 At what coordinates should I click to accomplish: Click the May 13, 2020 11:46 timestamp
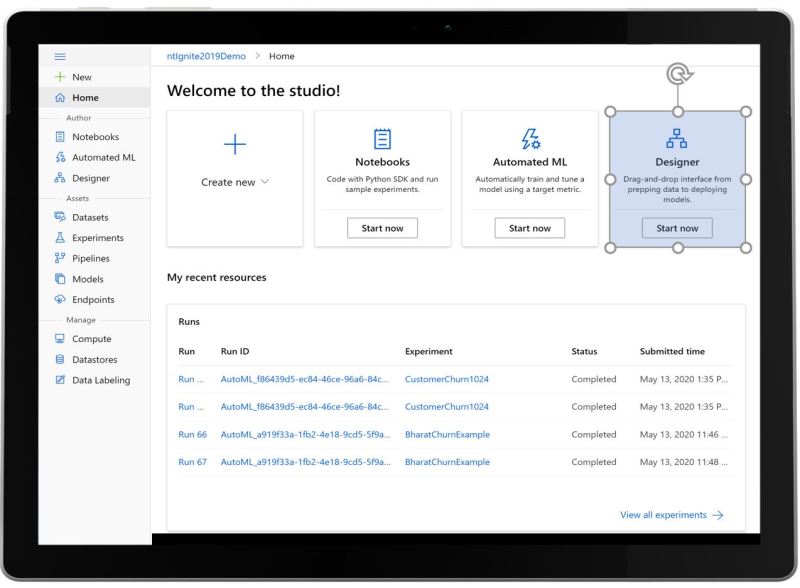pyautogui.click(x=684, y=434)
